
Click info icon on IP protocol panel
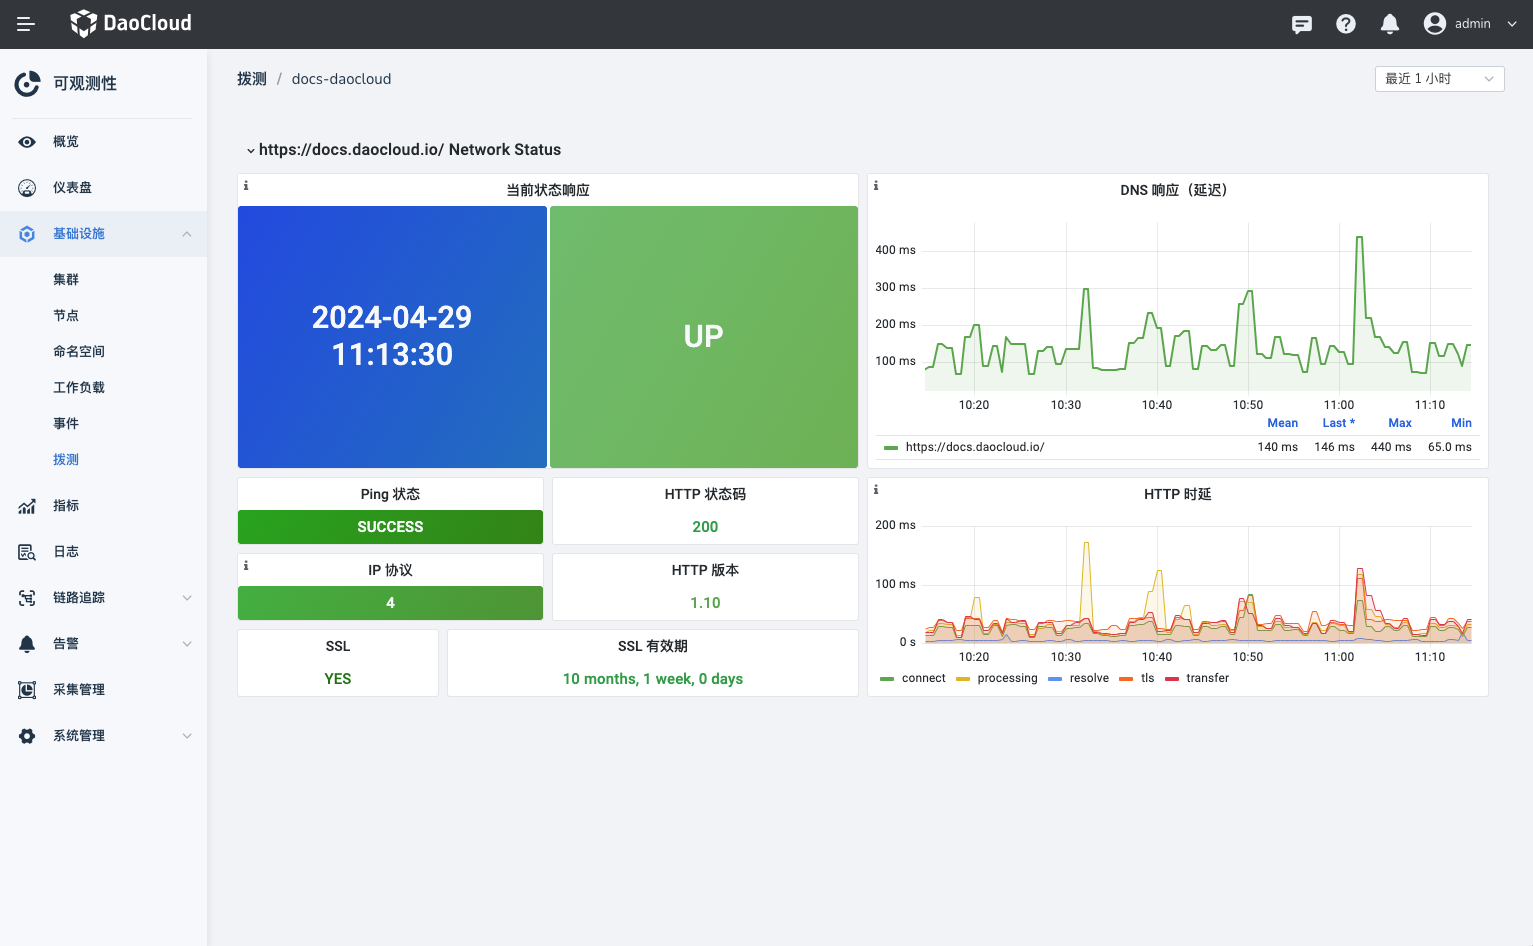(246, 566)
